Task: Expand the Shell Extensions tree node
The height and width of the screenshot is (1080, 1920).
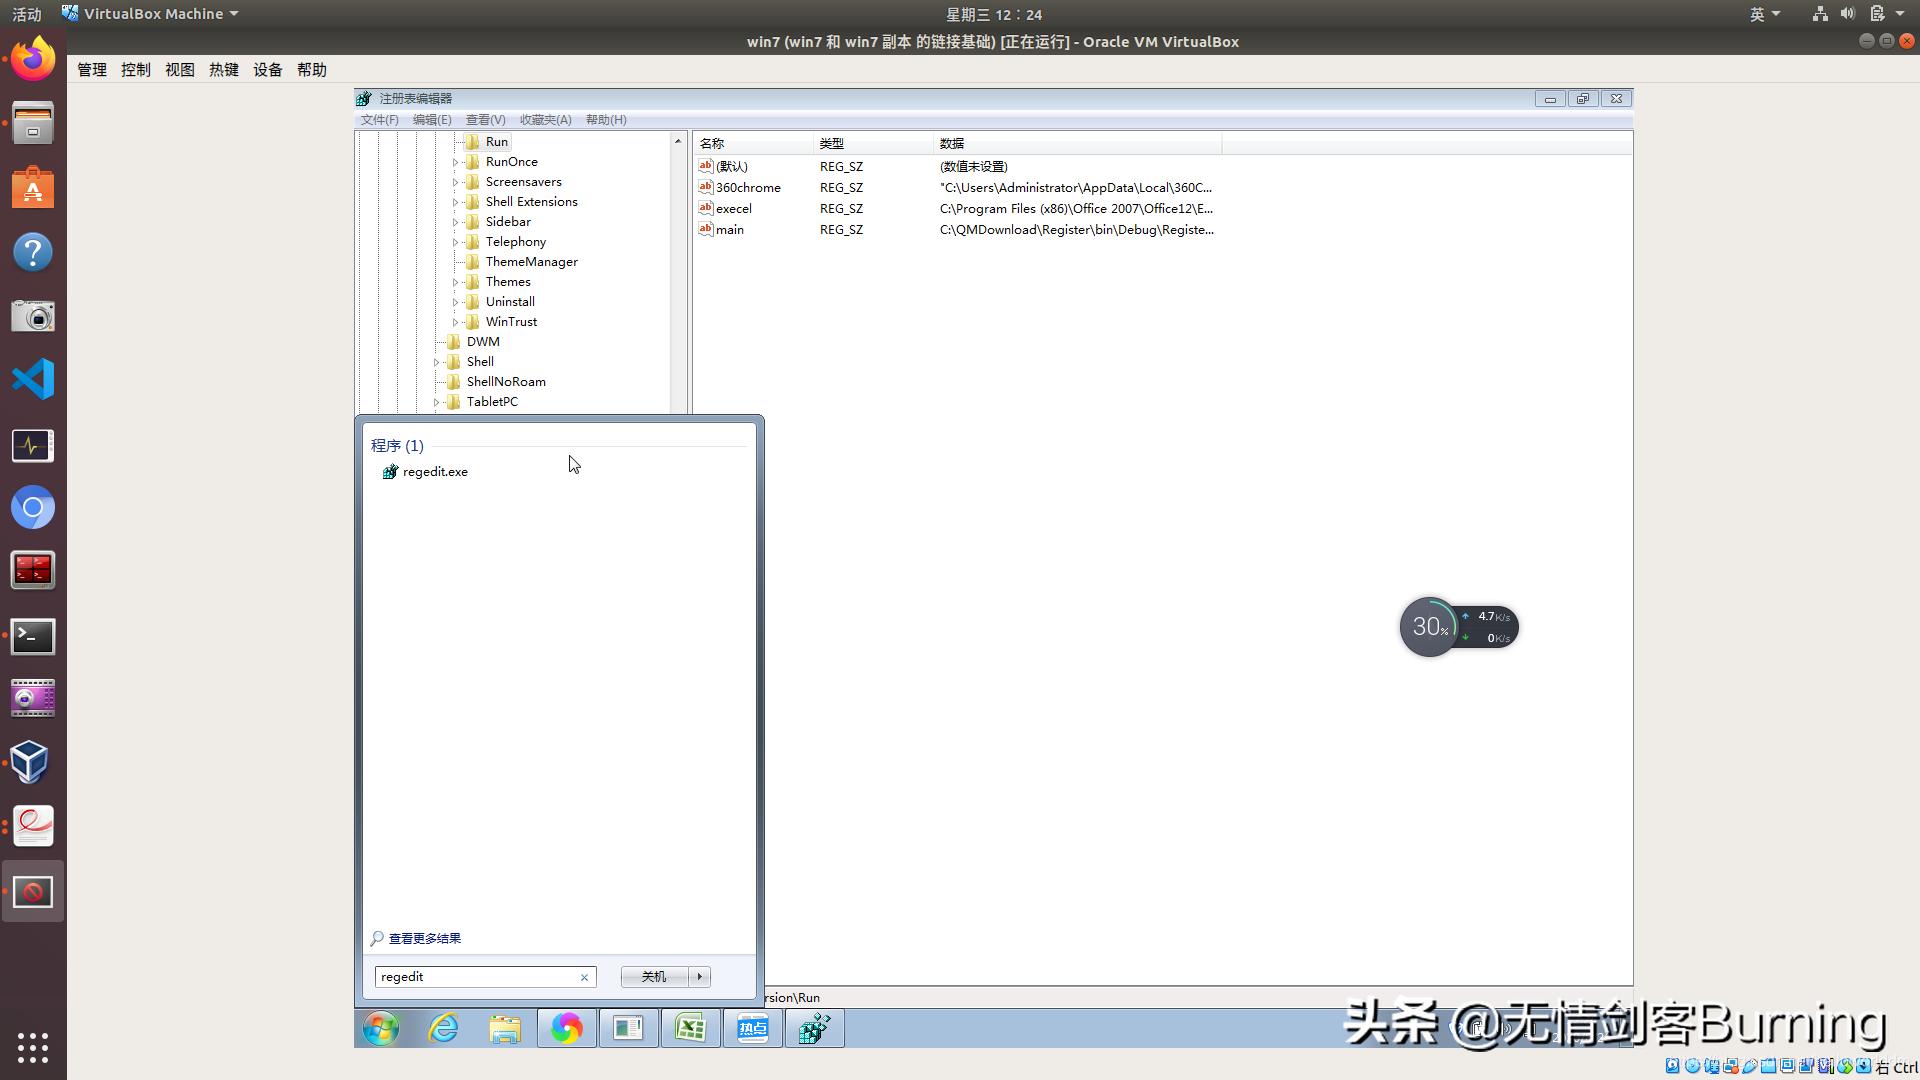Action: [x=456, y=202]
